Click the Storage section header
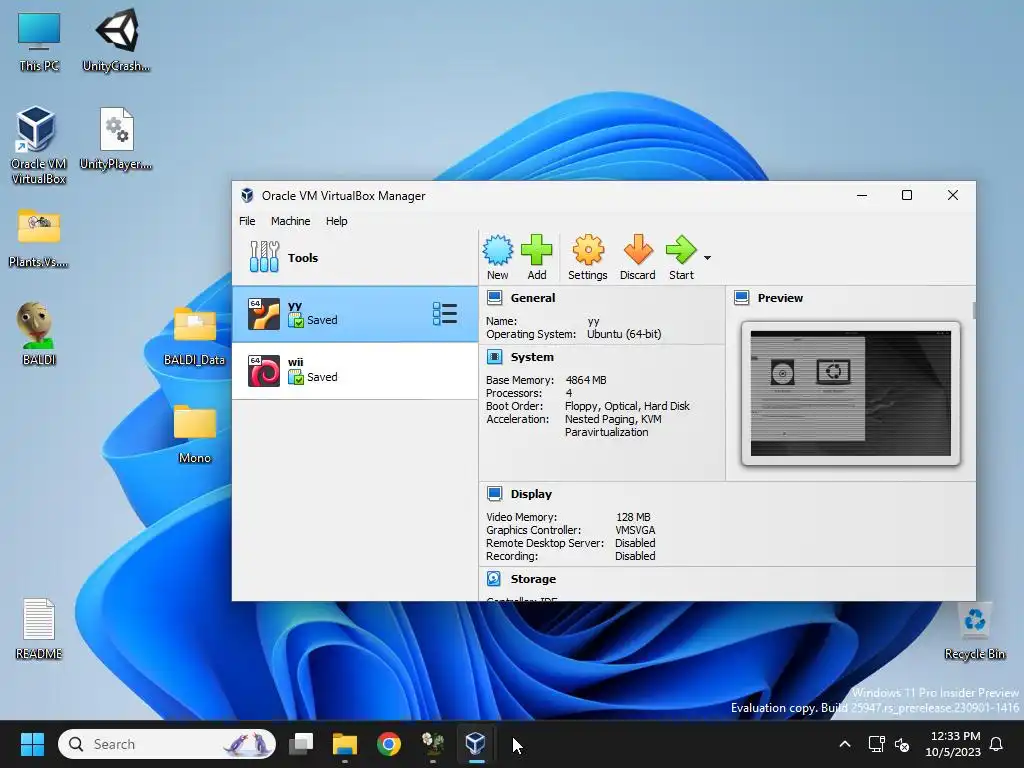 (x=533, y=579)
